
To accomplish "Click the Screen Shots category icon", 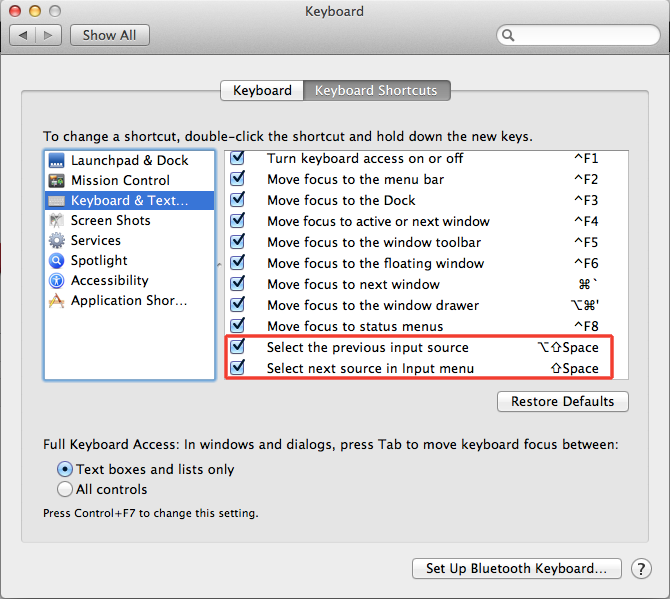I will (56, 220).
